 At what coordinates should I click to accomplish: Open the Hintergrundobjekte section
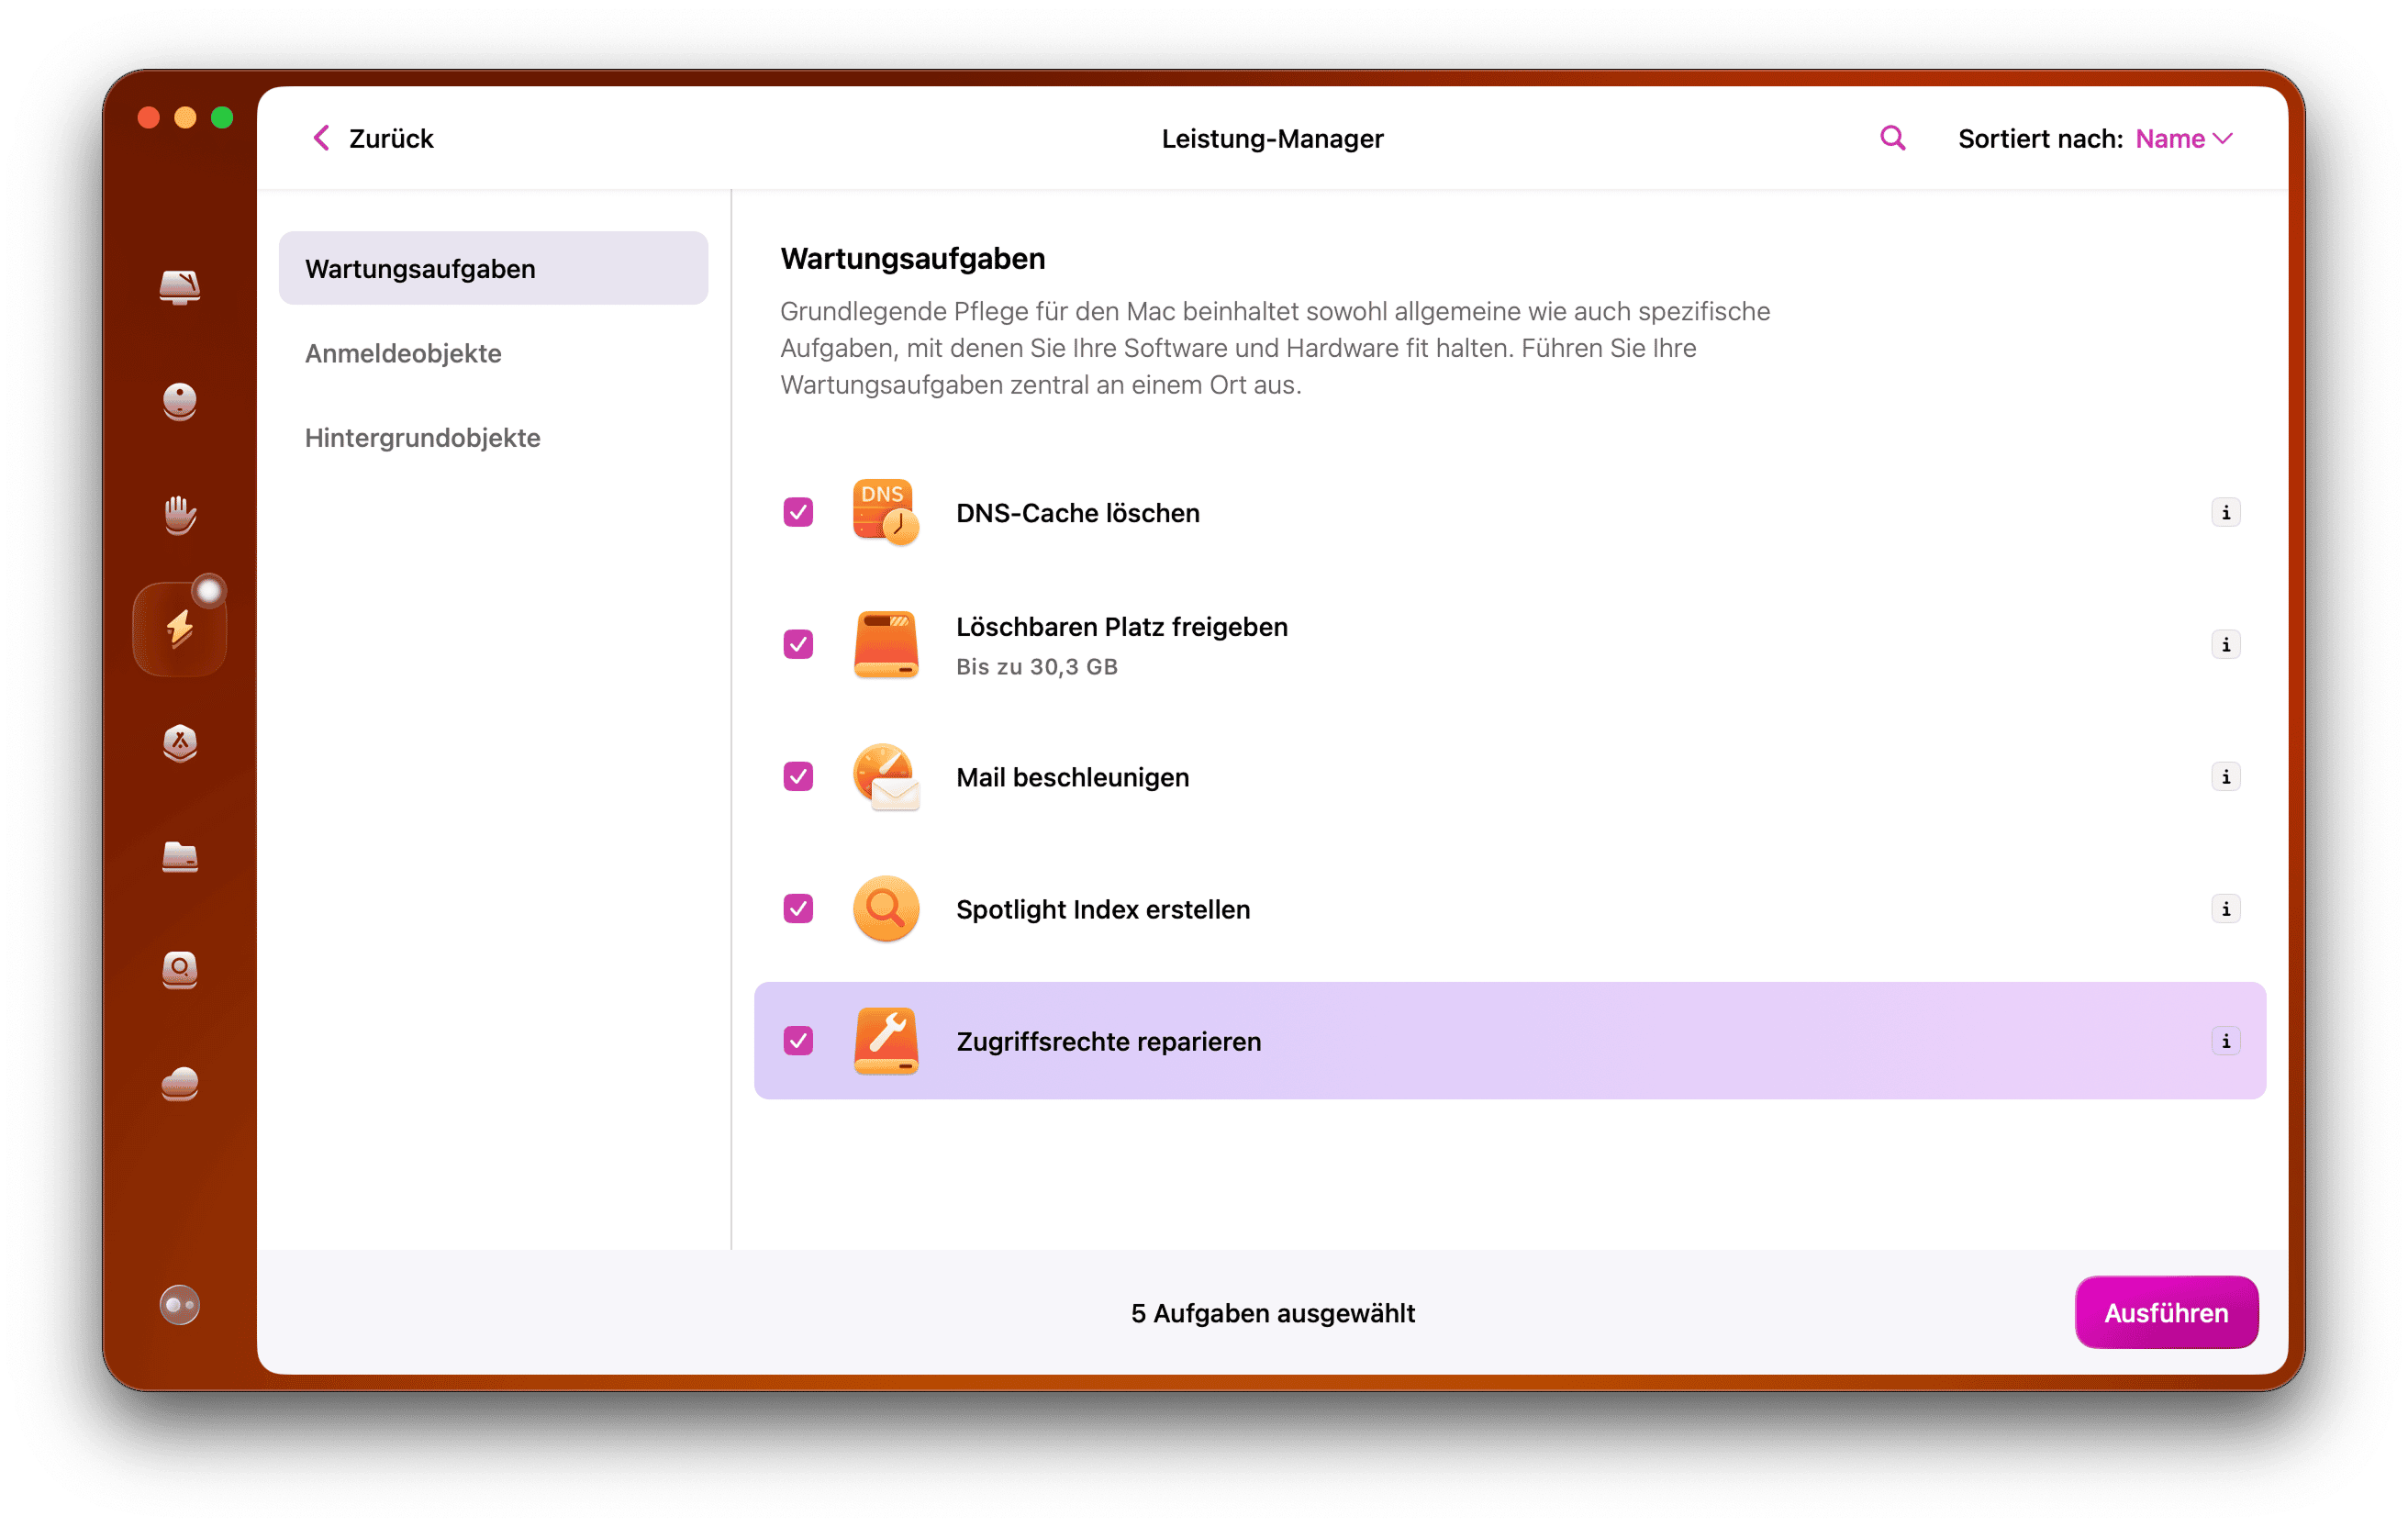point(423,437)
